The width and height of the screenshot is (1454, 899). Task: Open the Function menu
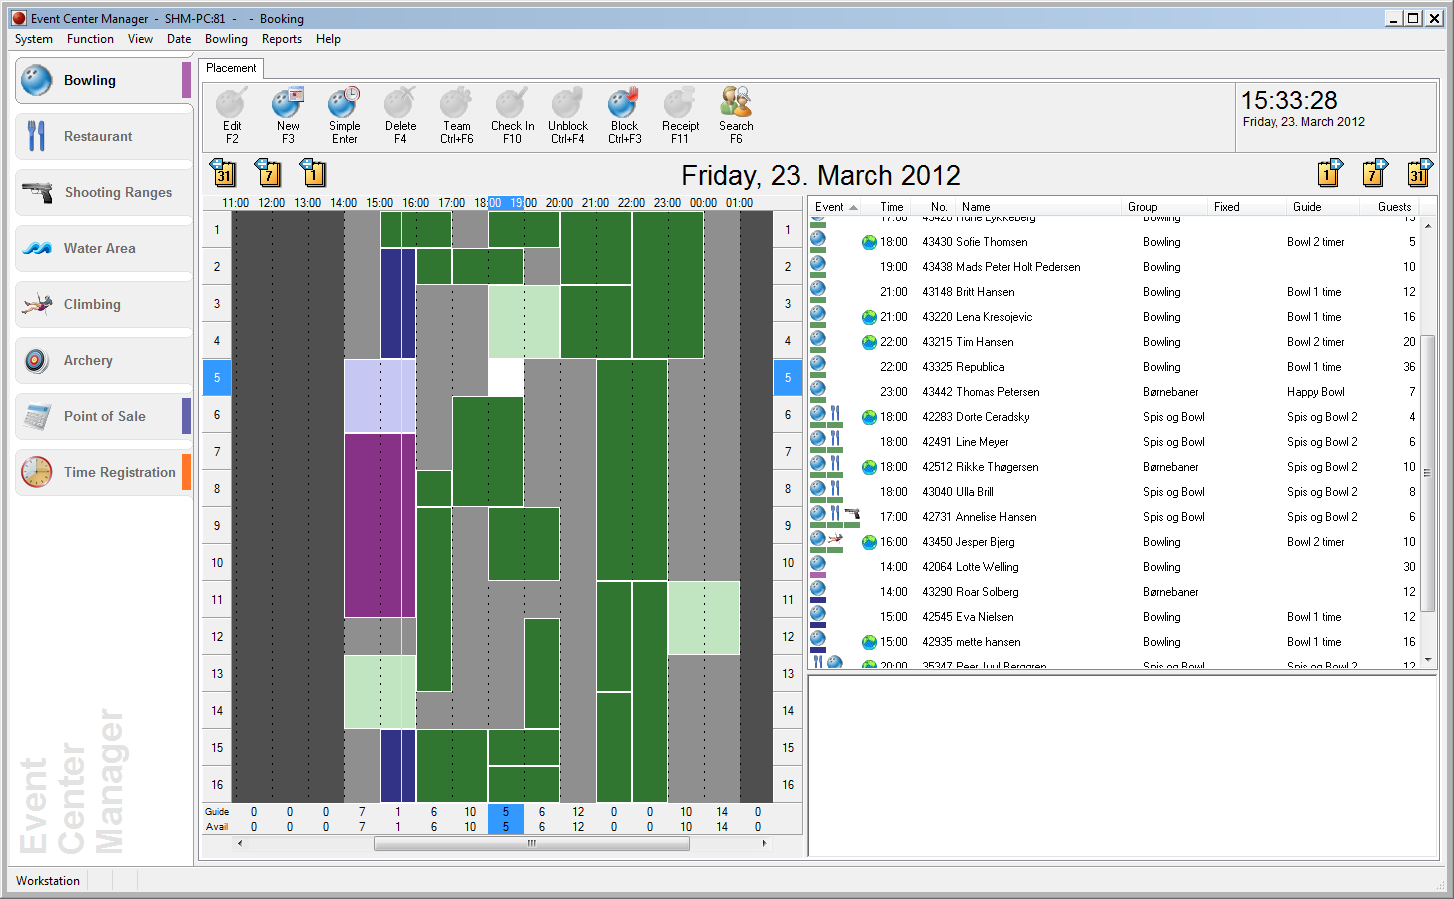pyautogui.click(x=90, y=39)
